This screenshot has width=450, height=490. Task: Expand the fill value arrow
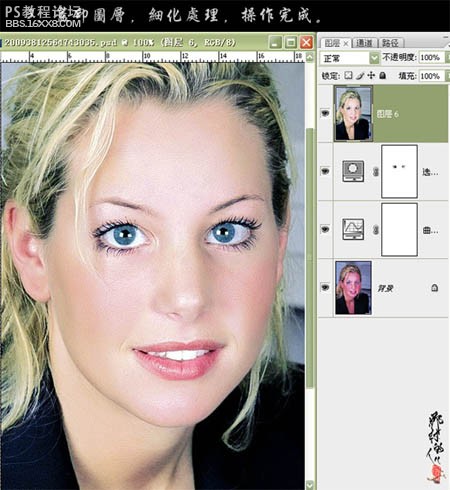[x=448, y=76]
